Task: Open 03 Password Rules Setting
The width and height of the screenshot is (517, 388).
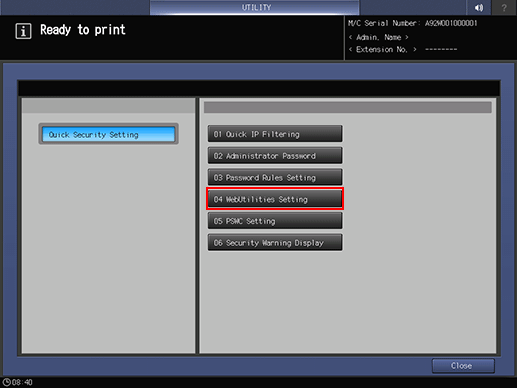Action: point(275,177)
